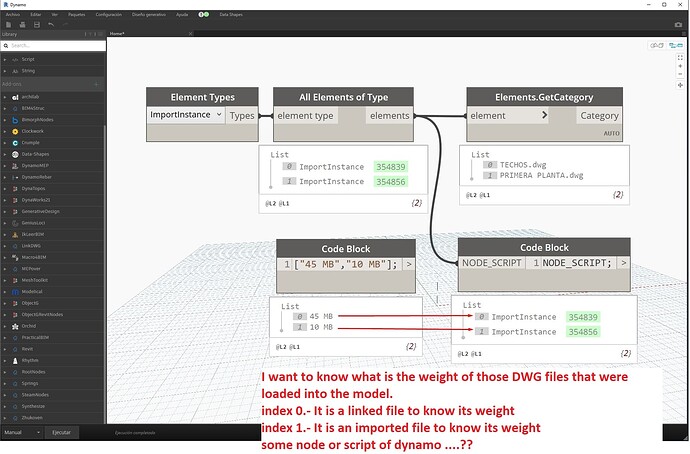Click the IkLeerBIM package icon
The image size is (690, 454).
15,234
